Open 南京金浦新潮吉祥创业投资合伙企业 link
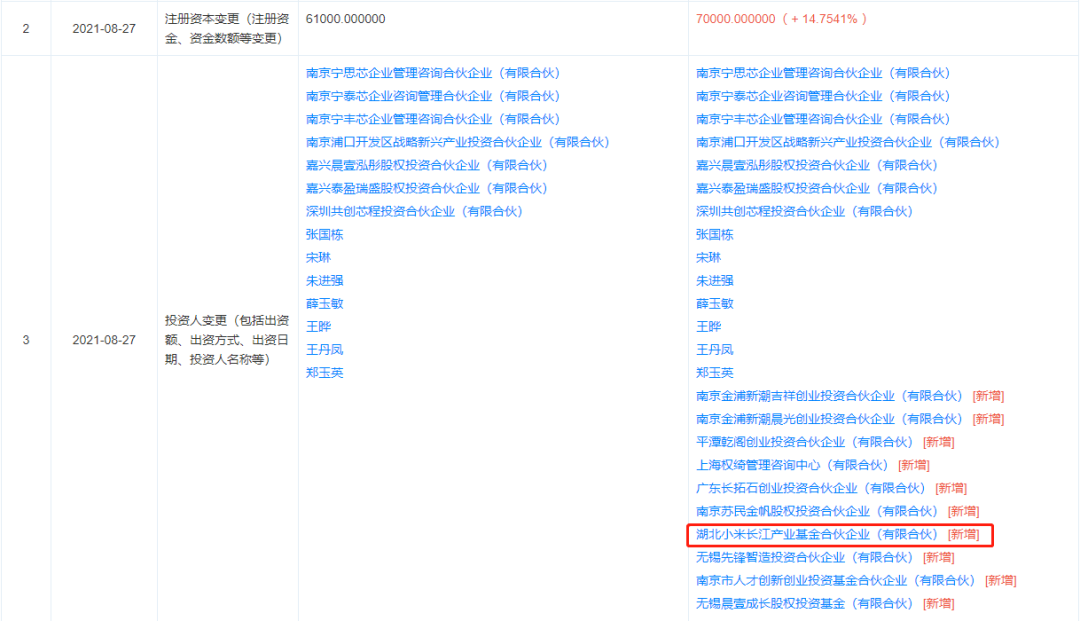Screen dimensions: 1080x621 click(x=829, y=396)
